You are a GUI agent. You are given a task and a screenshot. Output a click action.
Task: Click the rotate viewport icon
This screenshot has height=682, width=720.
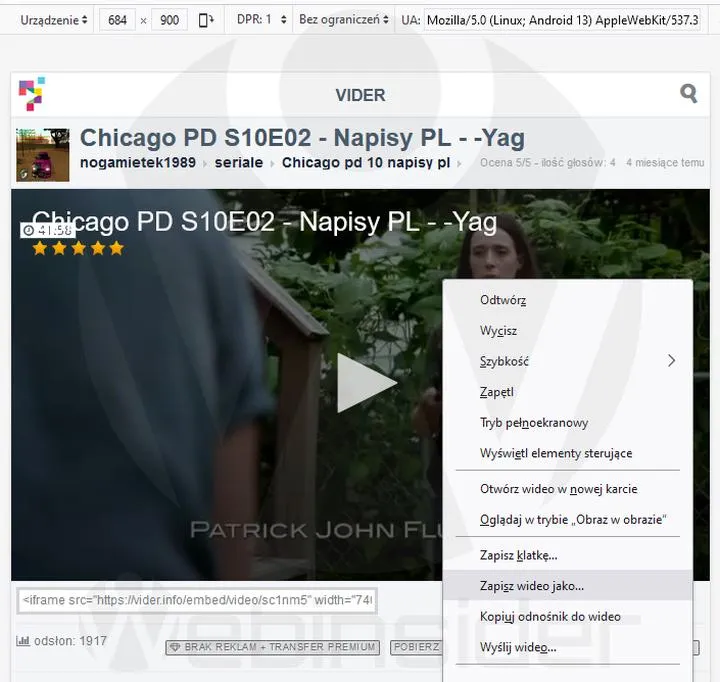coord(207,20)
